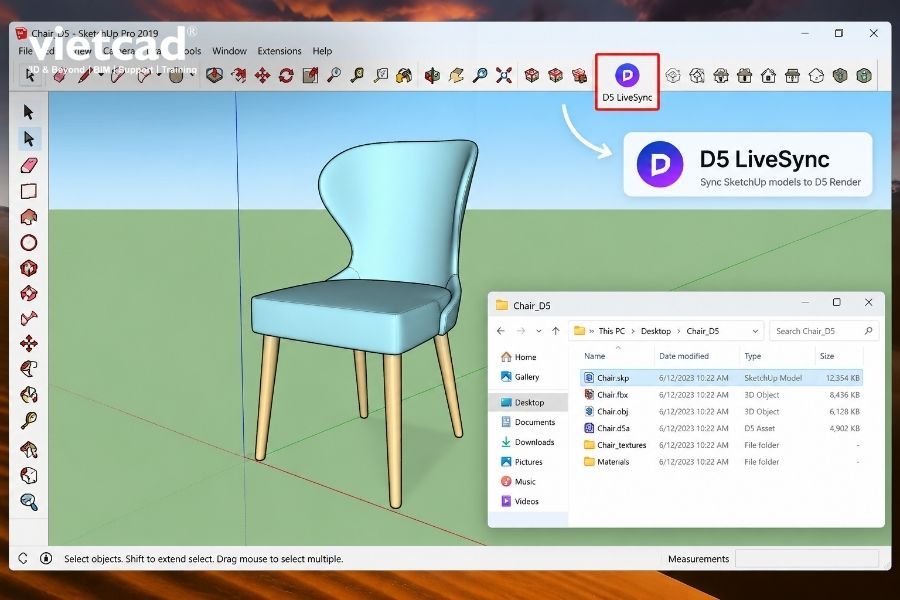Screen dimensions: 900x600
Task: Open Downloads in explorer navigation pane
Action: 527,442
